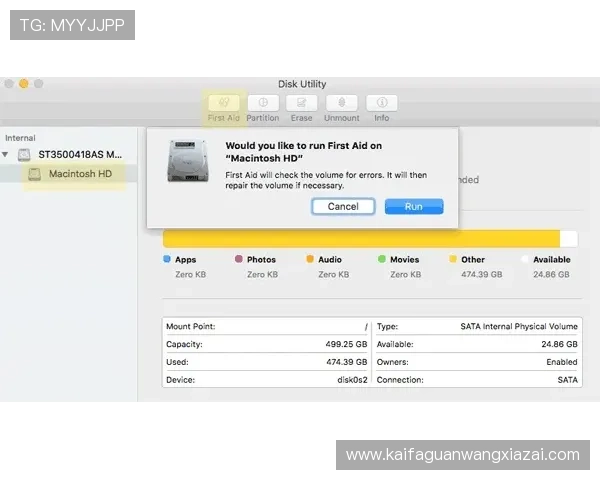Viewport: 600px width, 480px height.
Task: Click the Unmount toolbar icon
Action: pos(342,103)
